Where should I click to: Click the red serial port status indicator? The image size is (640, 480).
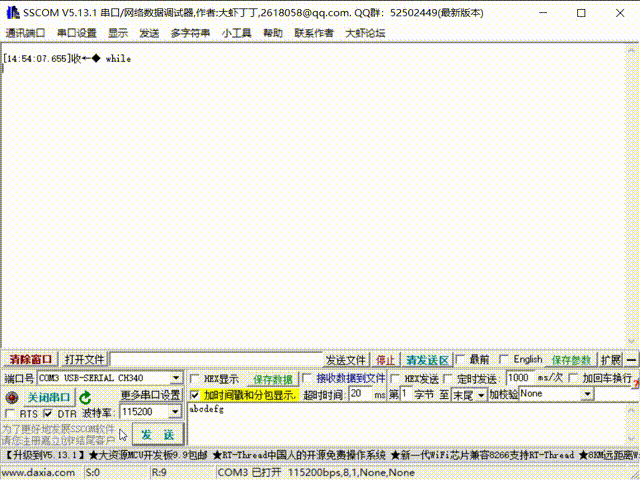click(12, 397)
